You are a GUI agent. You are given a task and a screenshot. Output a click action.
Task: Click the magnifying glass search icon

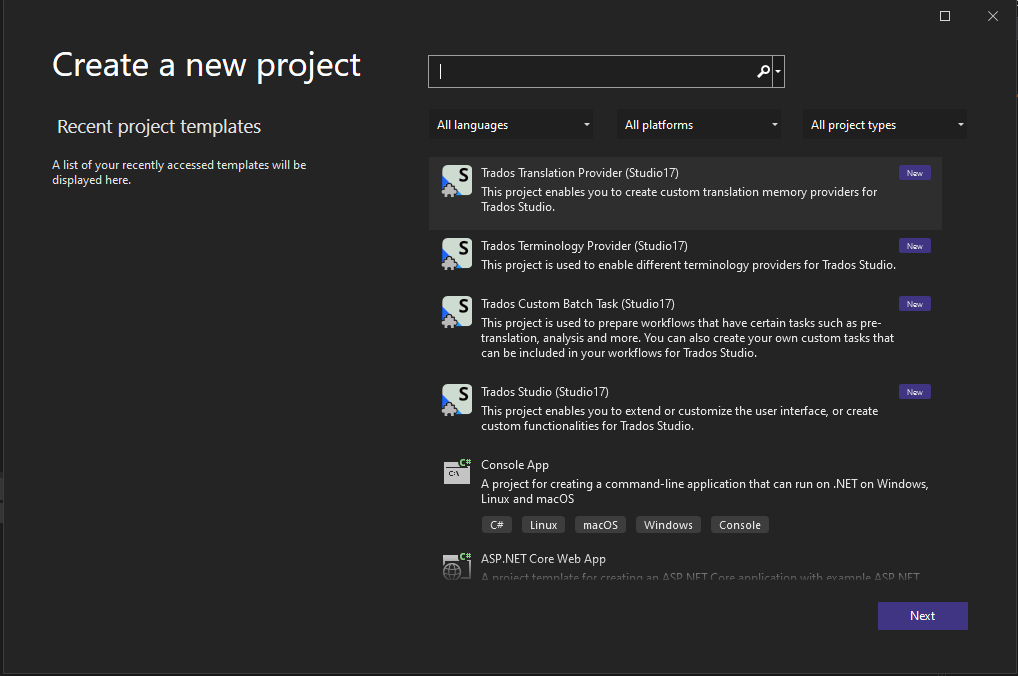pos(763,71)
